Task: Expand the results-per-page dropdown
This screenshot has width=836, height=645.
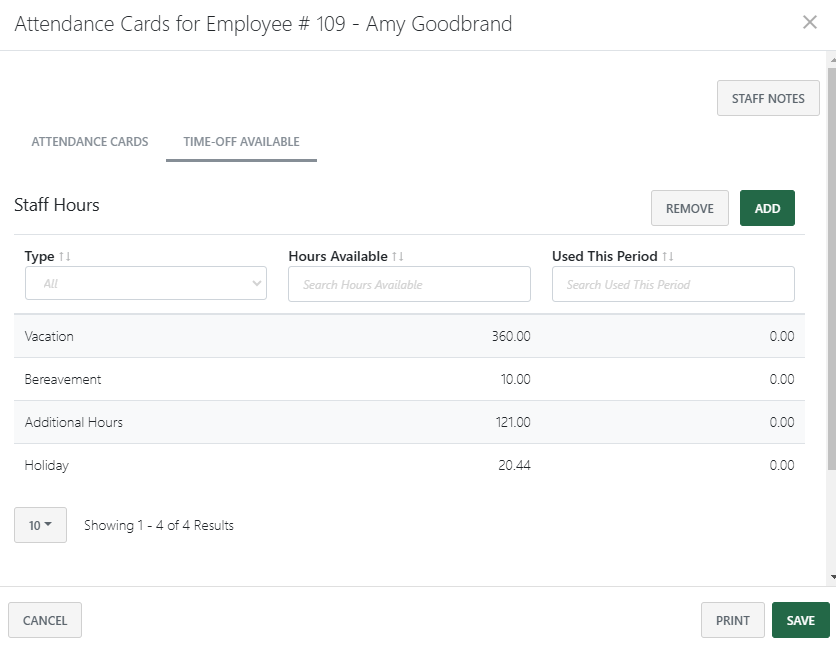Action: [40, 524]
